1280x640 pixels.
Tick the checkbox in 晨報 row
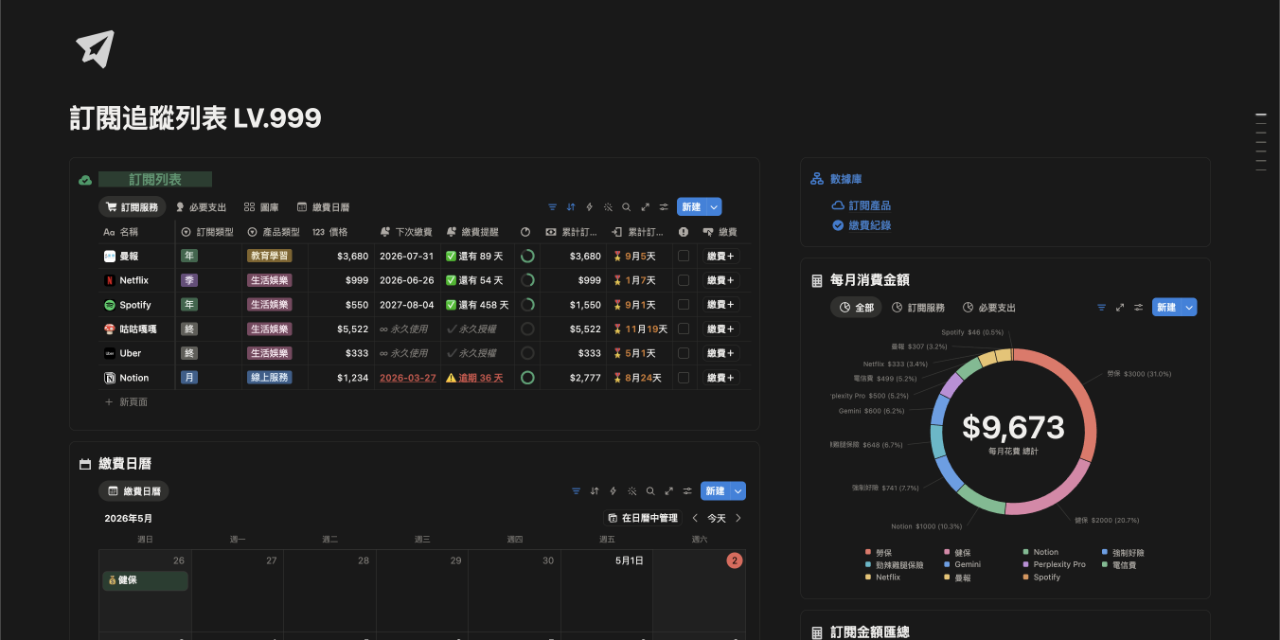click(683, 256)
